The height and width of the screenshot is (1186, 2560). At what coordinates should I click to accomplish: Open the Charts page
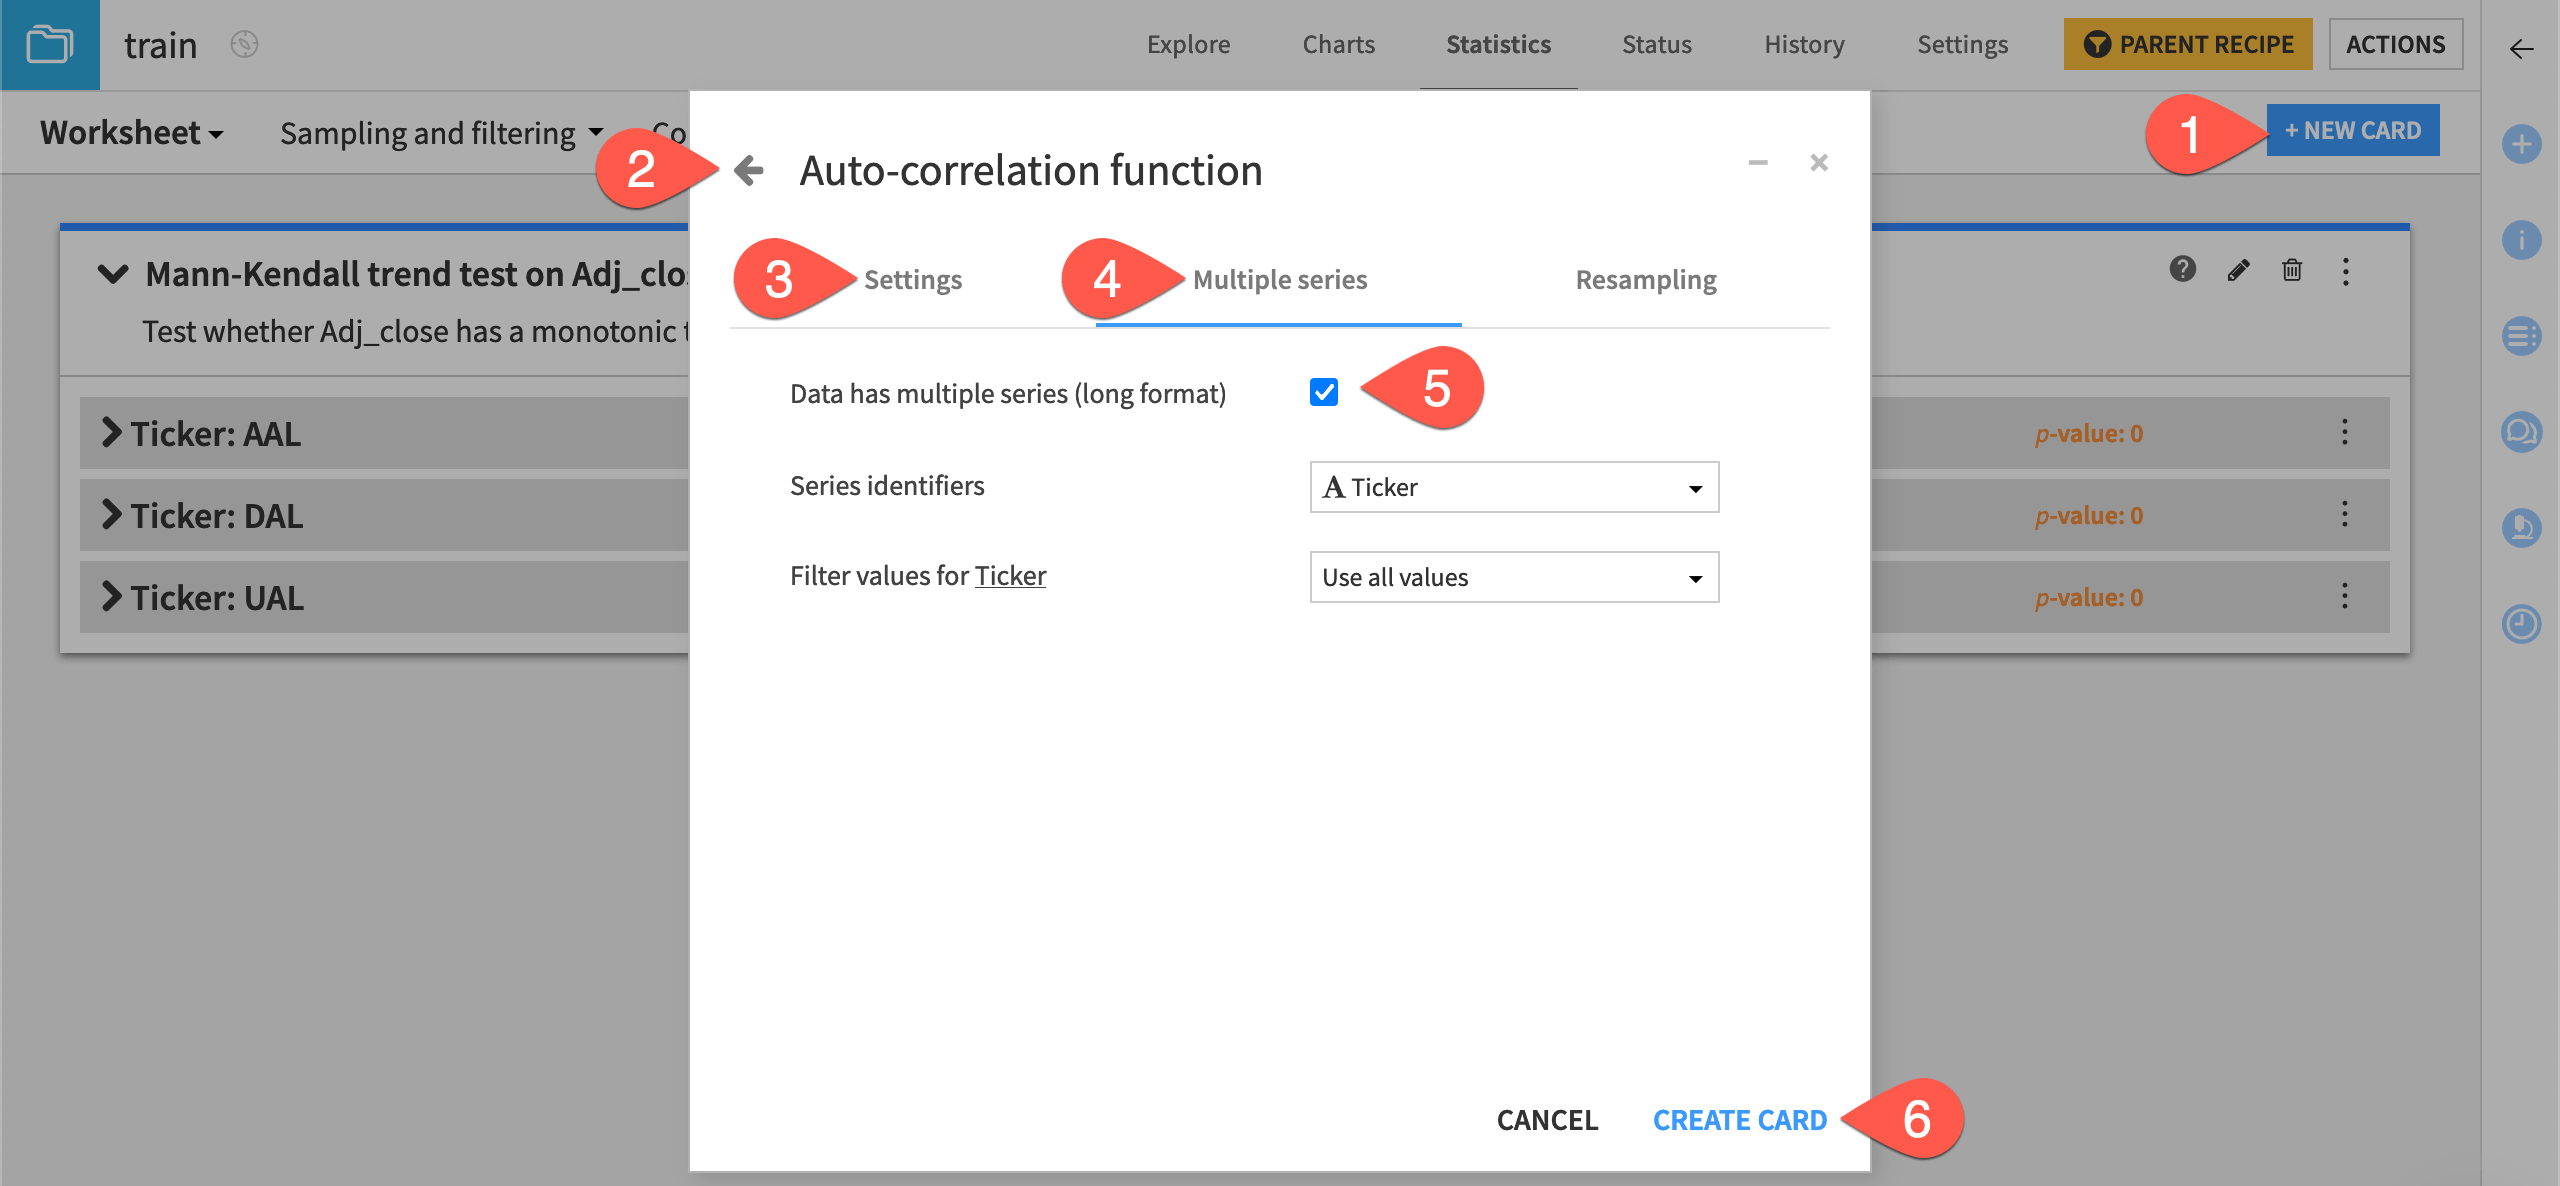point(1338,44)
